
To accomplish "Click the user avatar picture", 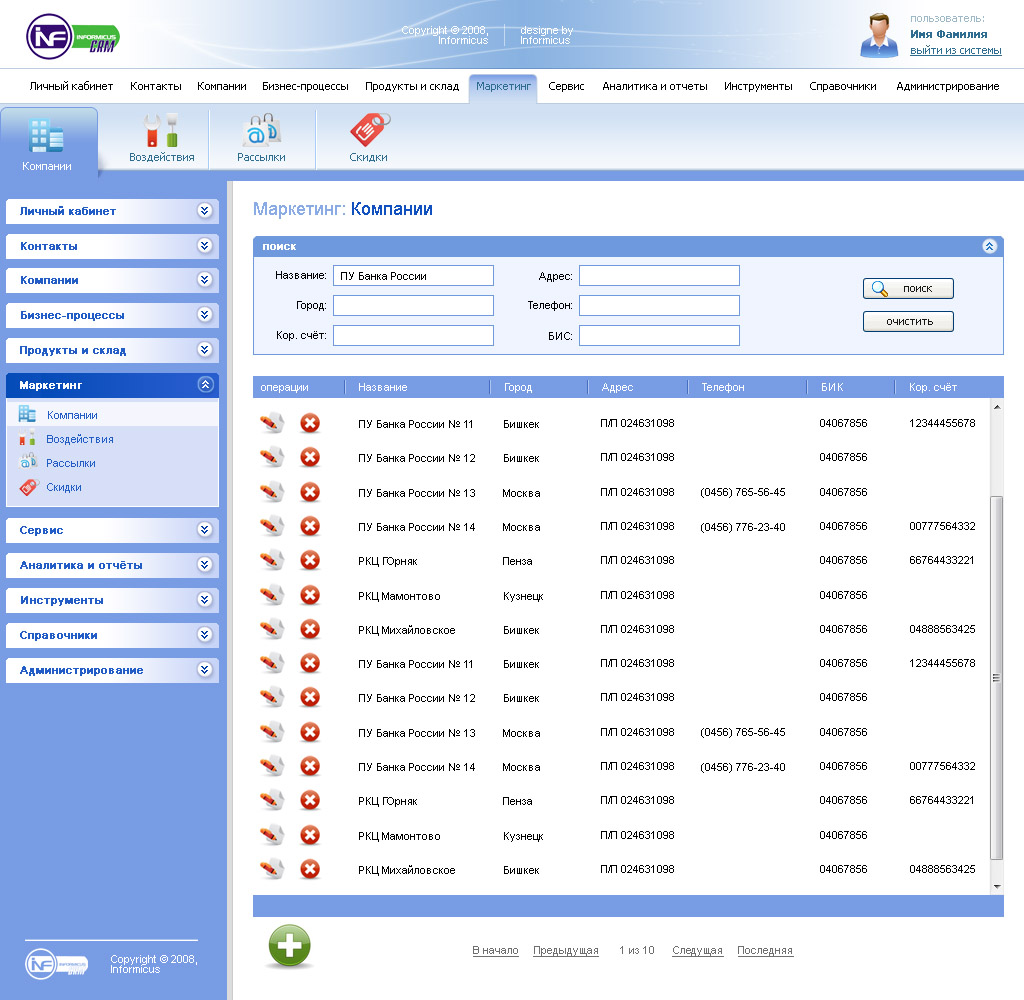I will (x=878, y=32).
